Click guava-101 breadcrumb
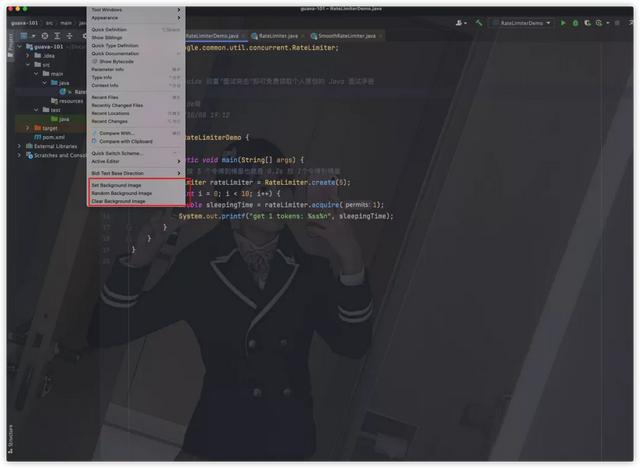 pos(24,23)
